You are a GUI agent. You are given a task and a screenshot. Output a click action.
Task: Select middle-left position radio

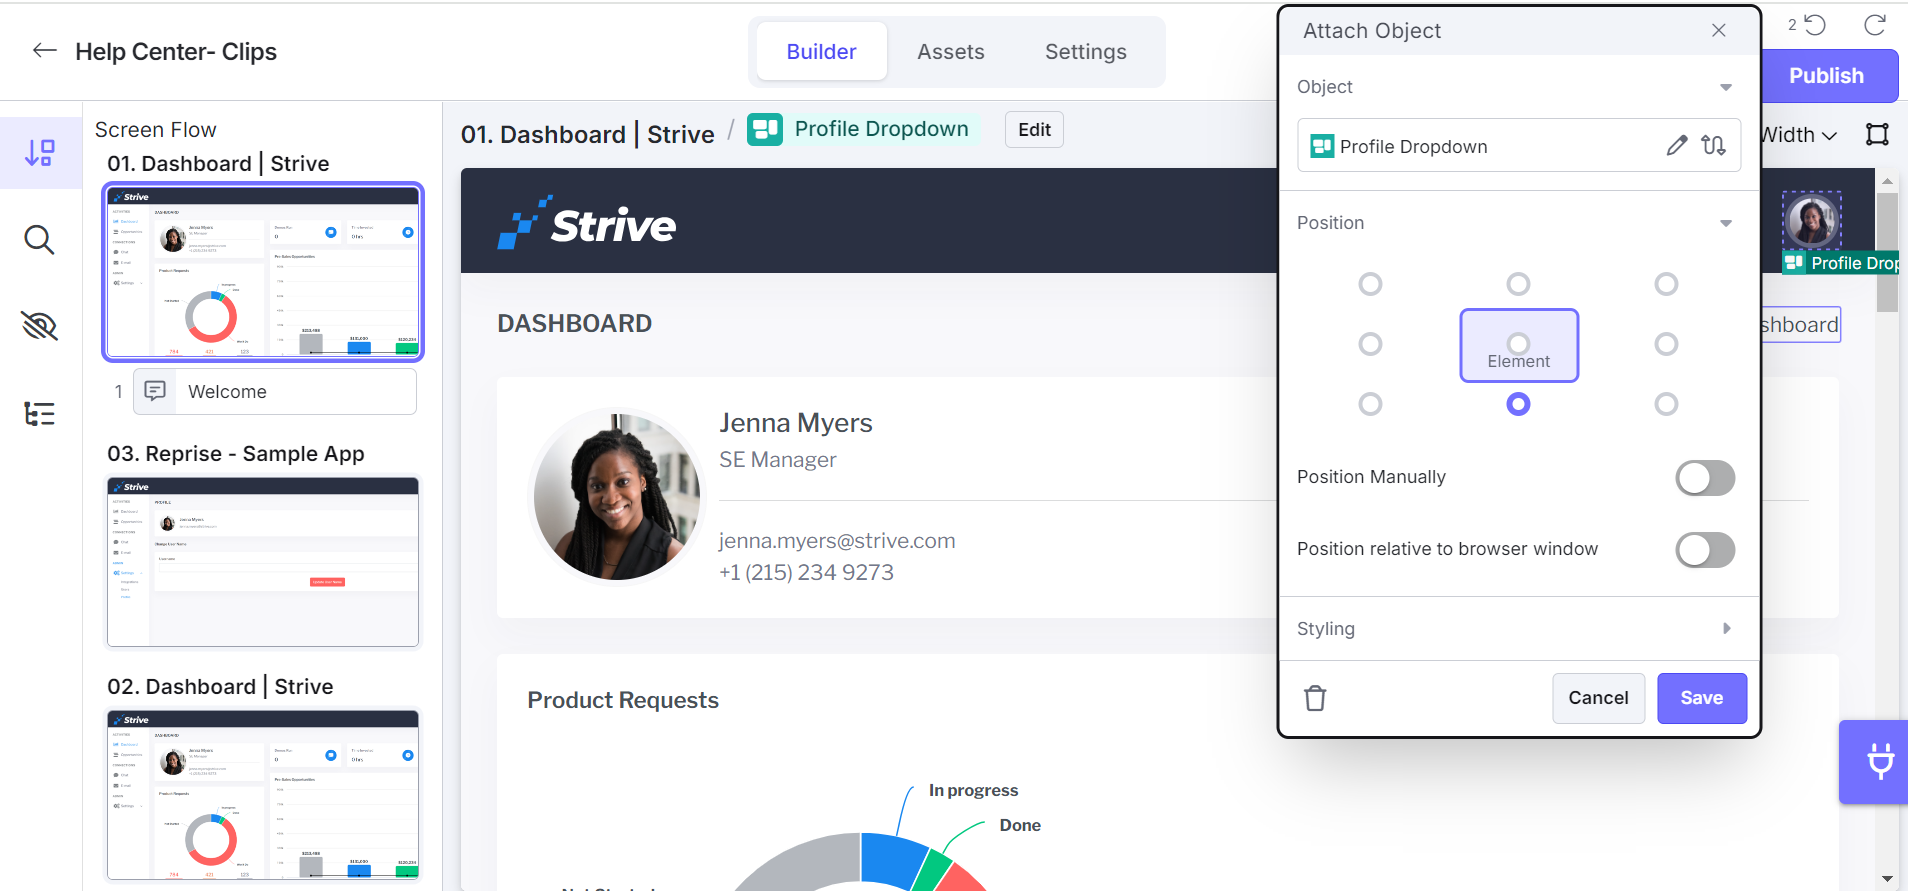tap(1370, 344)
